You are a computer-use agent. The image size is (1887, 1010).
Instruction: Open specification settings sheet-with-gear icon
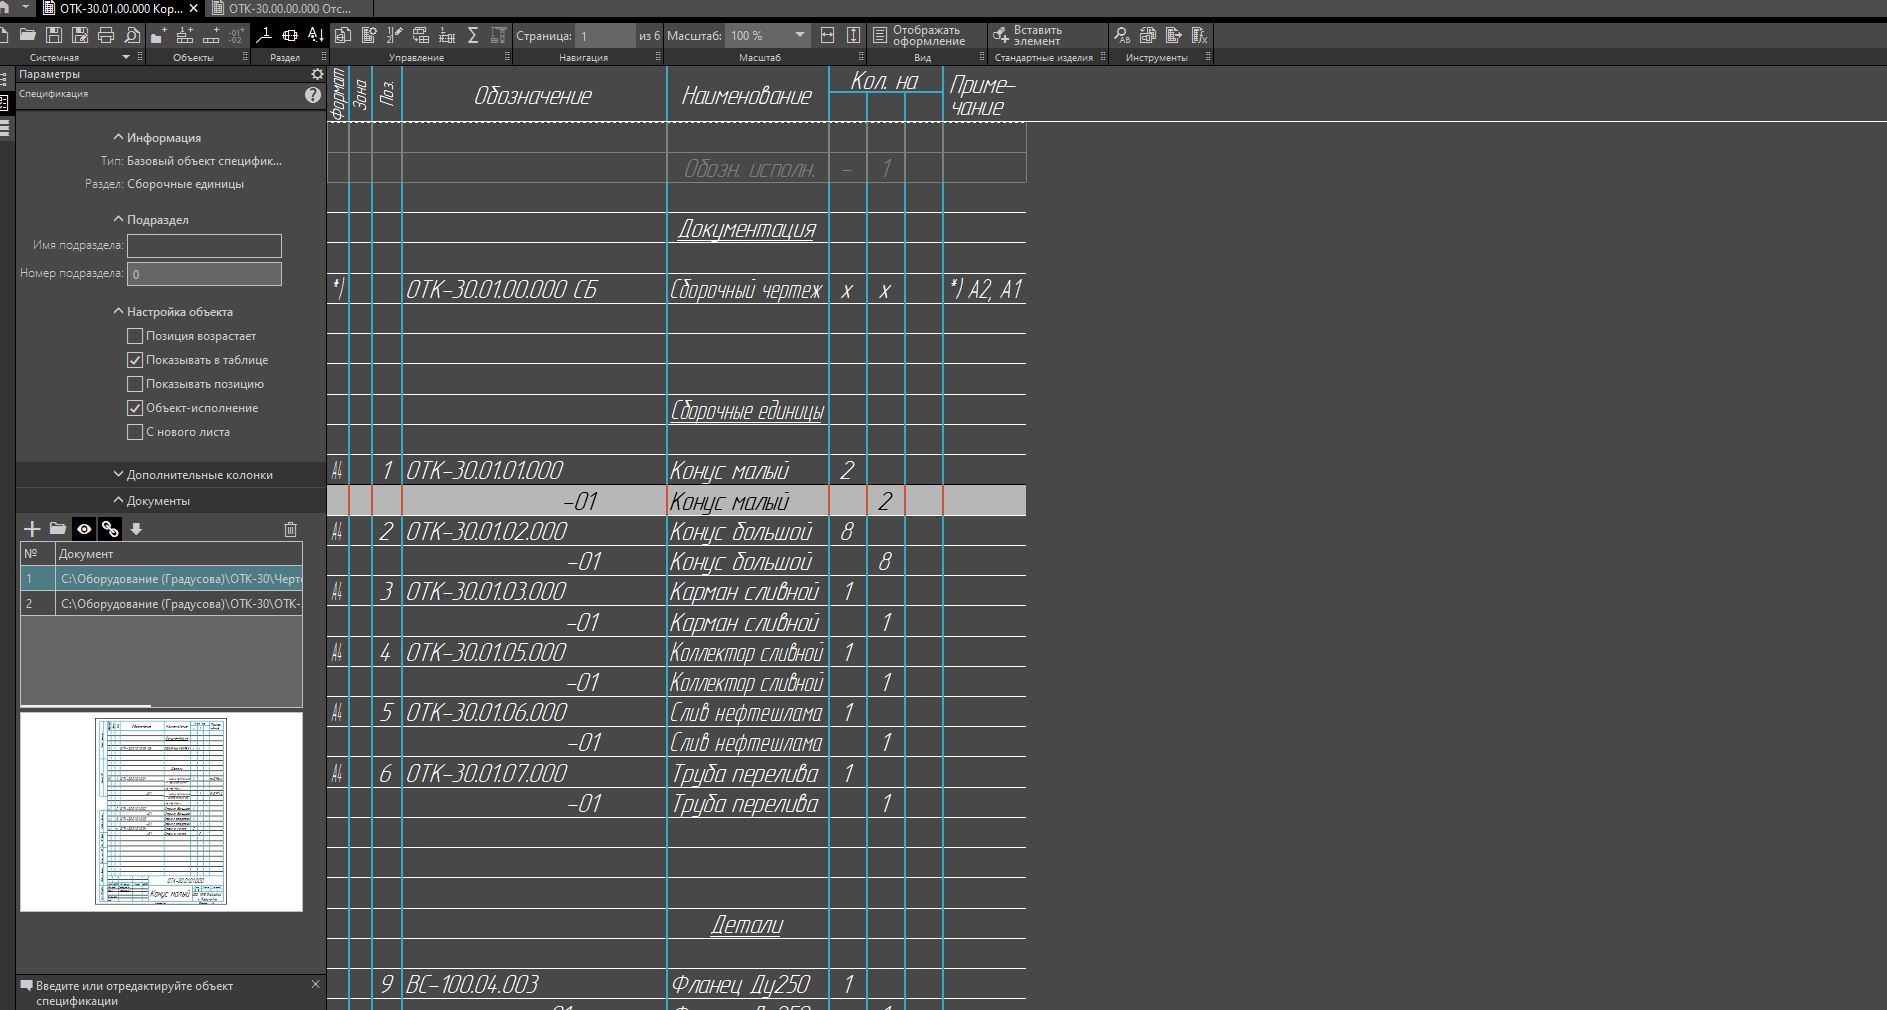tap(369, 35)
